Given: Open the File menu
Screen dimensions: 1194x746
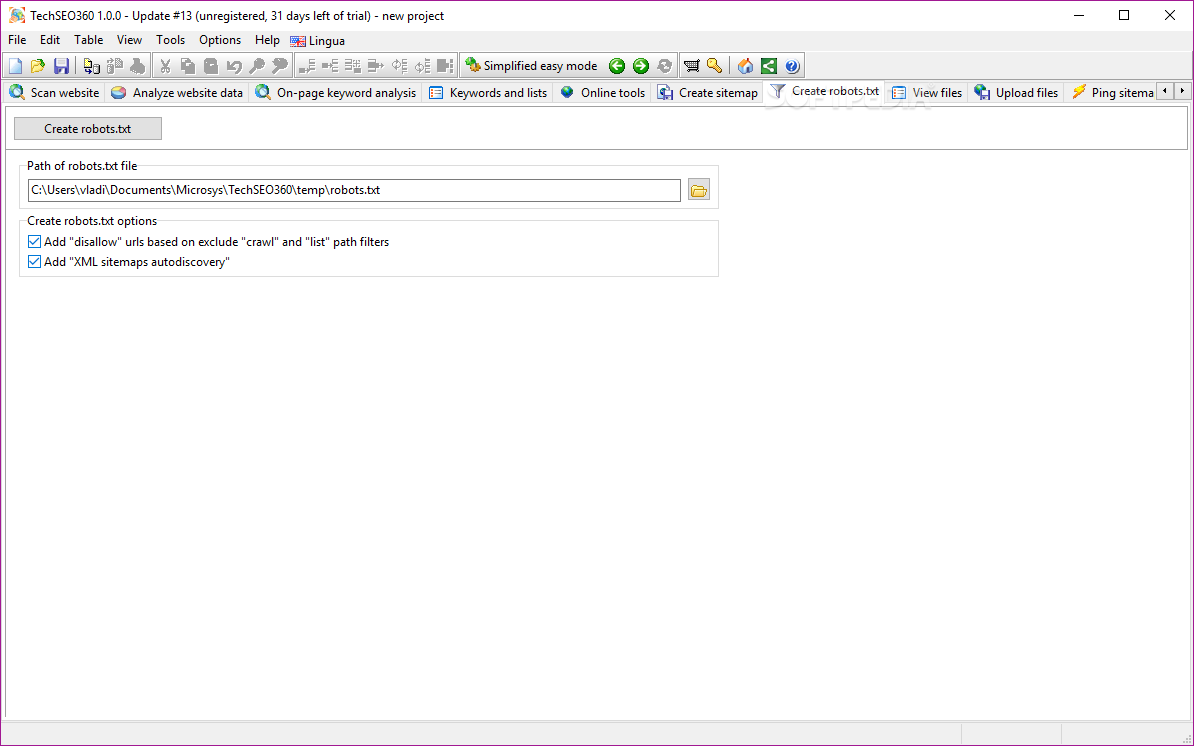Looking at the screenshot, I should (17, 40).
